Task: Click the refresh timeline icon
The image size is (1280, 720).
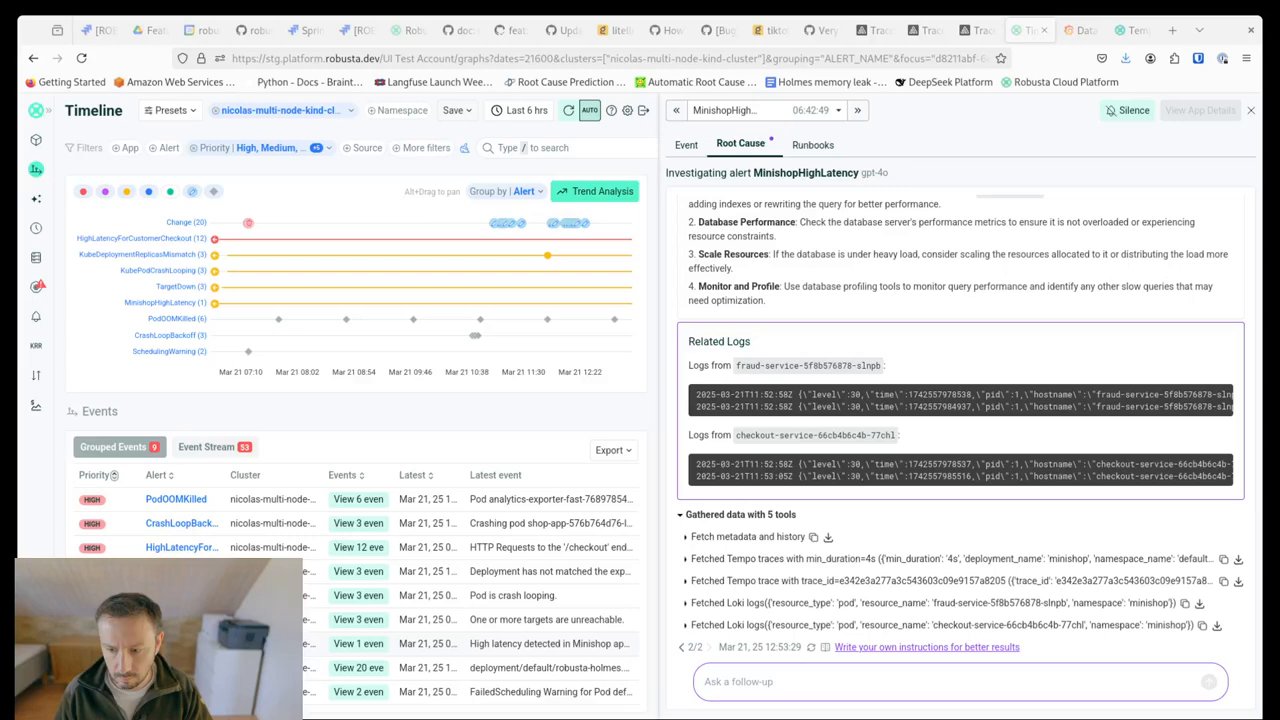Action: pos(569,110)
